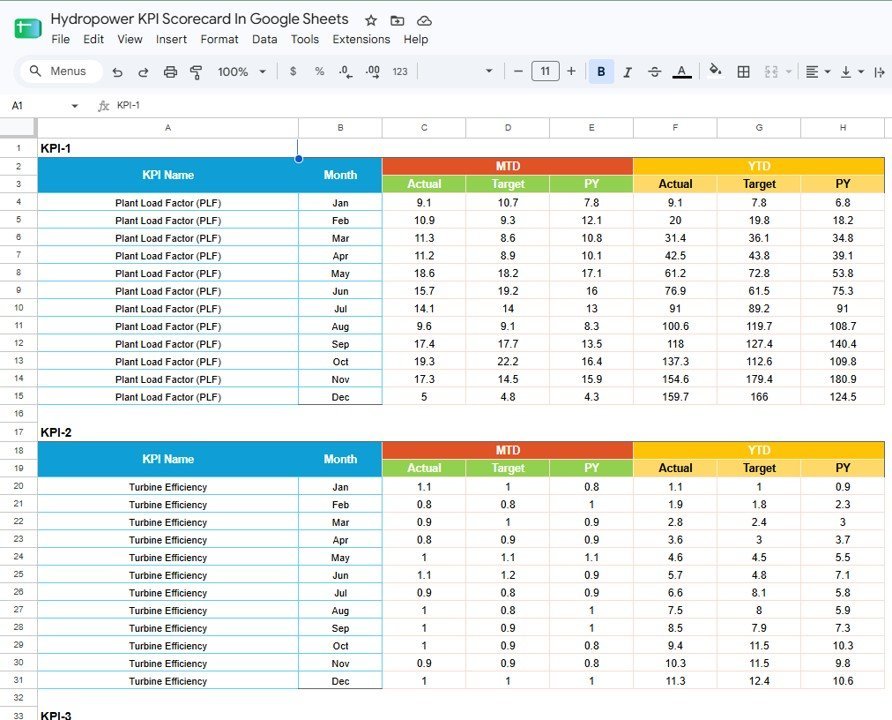Open the 123 number format menu
892x720 pixels.
point(400,72)
